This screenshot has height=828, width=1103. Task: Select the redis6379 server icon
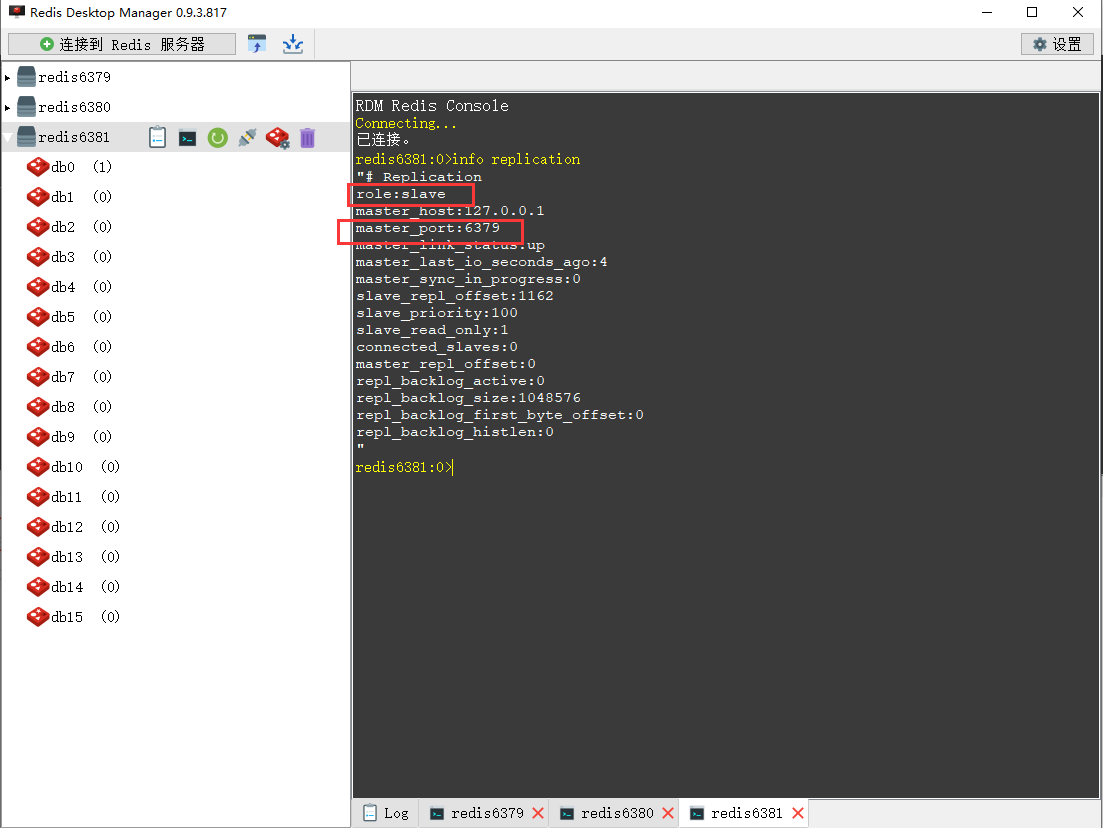(x=26, y=77)
